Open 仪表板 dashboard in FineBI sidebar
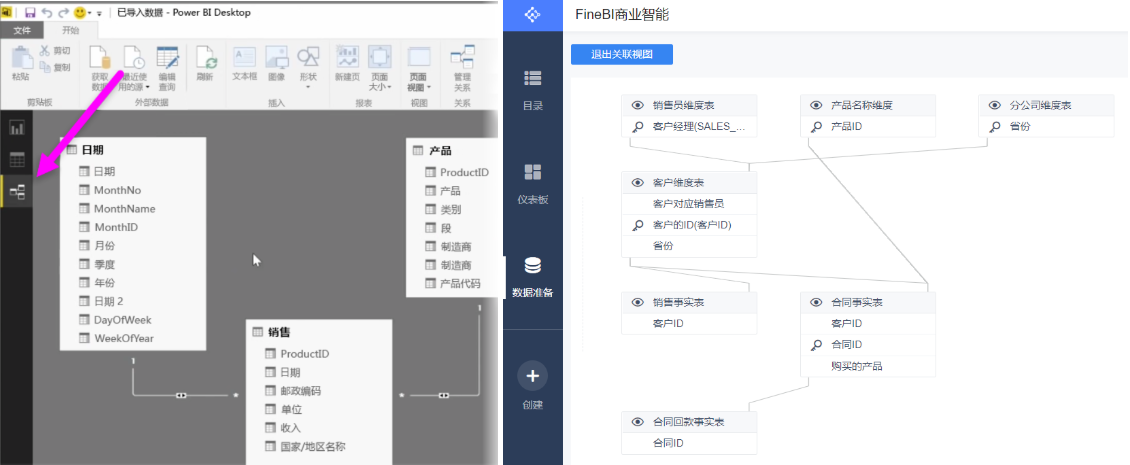The height and width of the screenshot is (465, 1130). (533, 183)
